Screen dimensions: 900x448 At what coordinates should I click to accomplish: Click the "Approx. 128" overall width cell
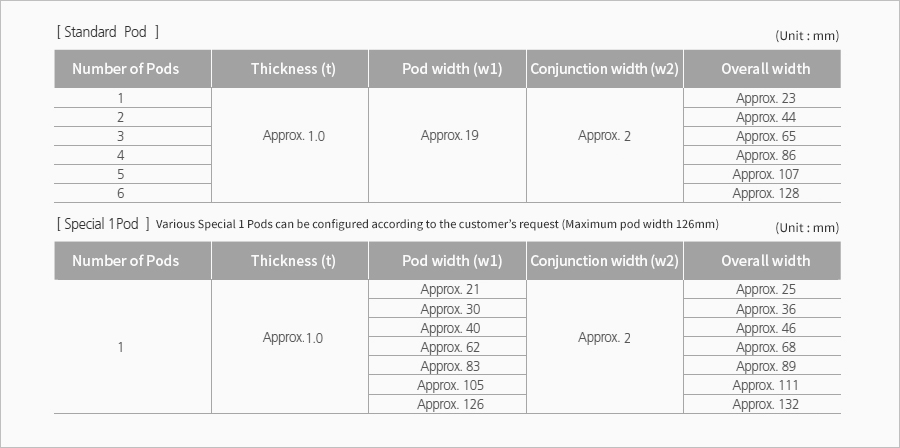tap(765, 193)
